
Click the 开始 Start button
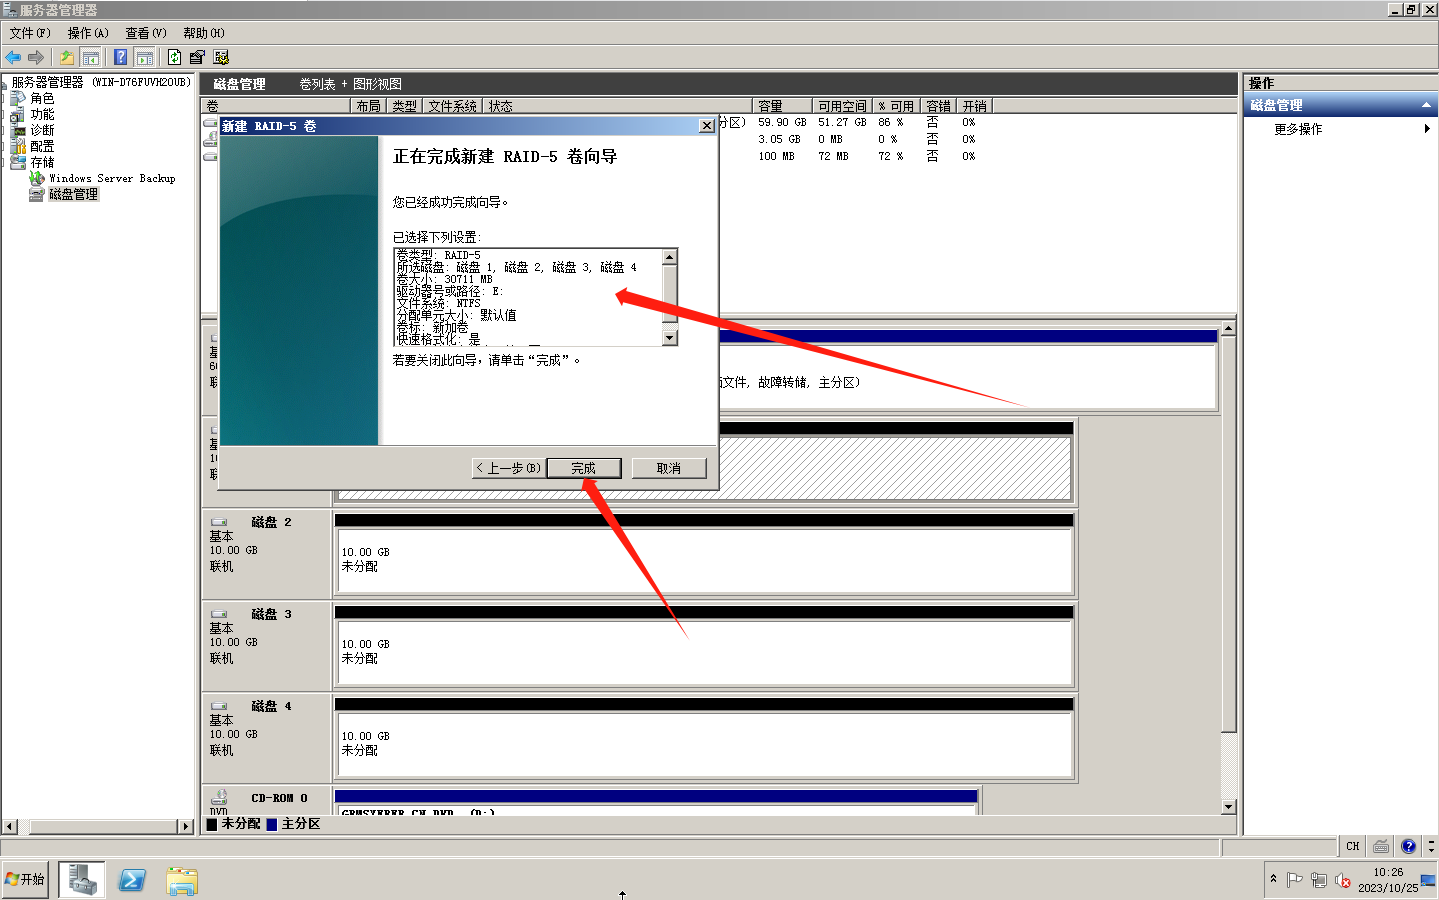(25, 879)
